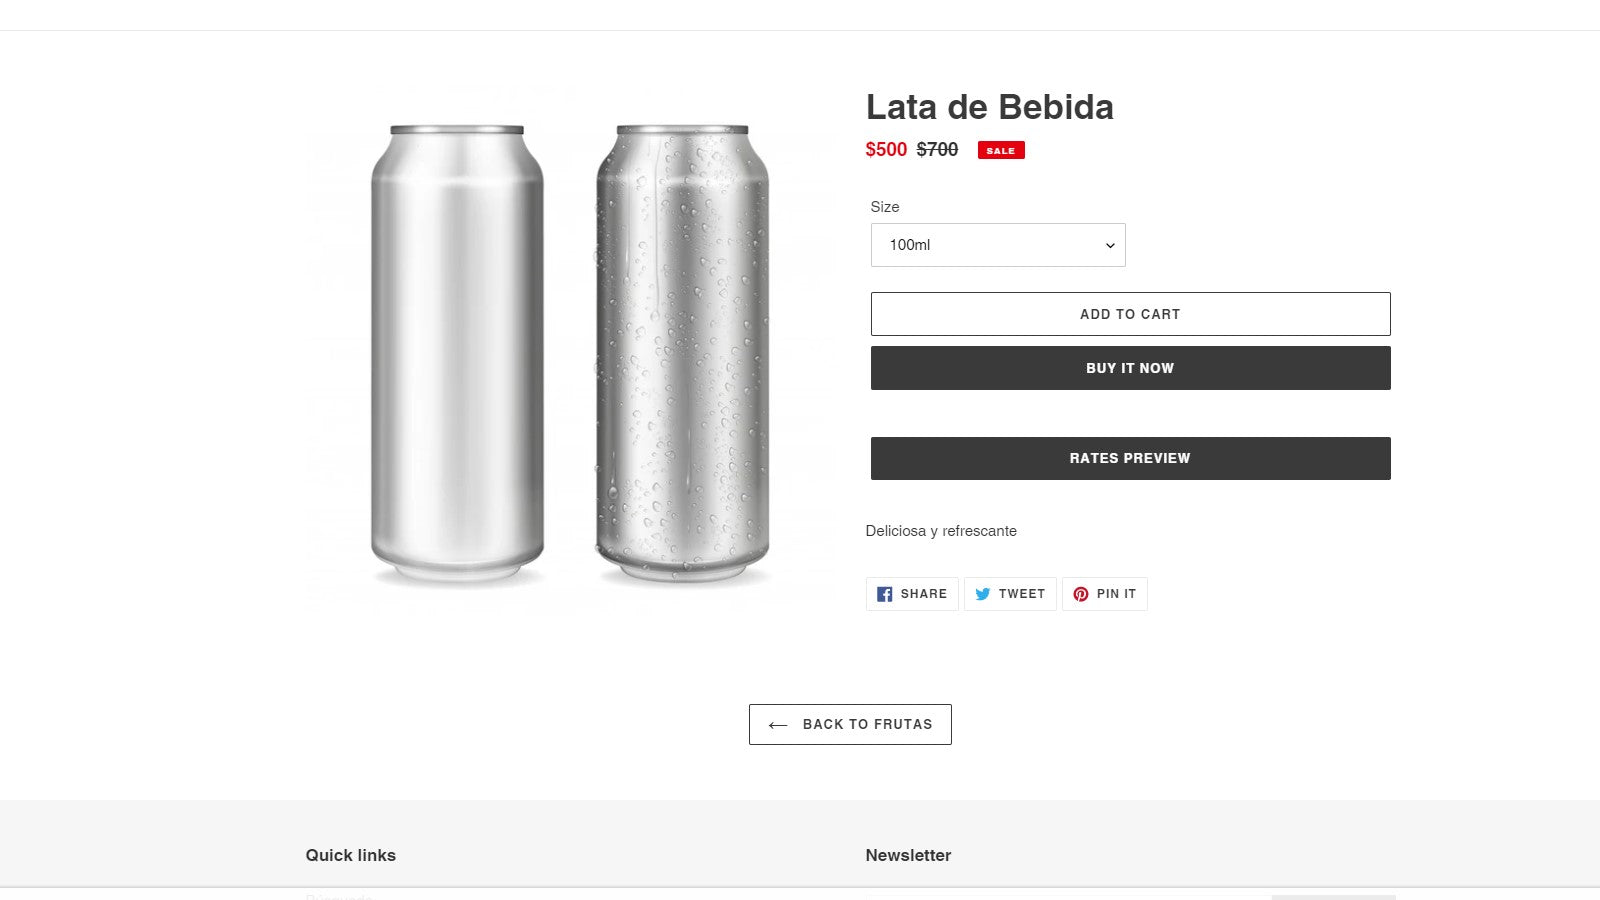Image resolution: width=1600 pixels, height=900 pixels.
Task: Click the red SALE badge
Action: tap(1000, 150)
